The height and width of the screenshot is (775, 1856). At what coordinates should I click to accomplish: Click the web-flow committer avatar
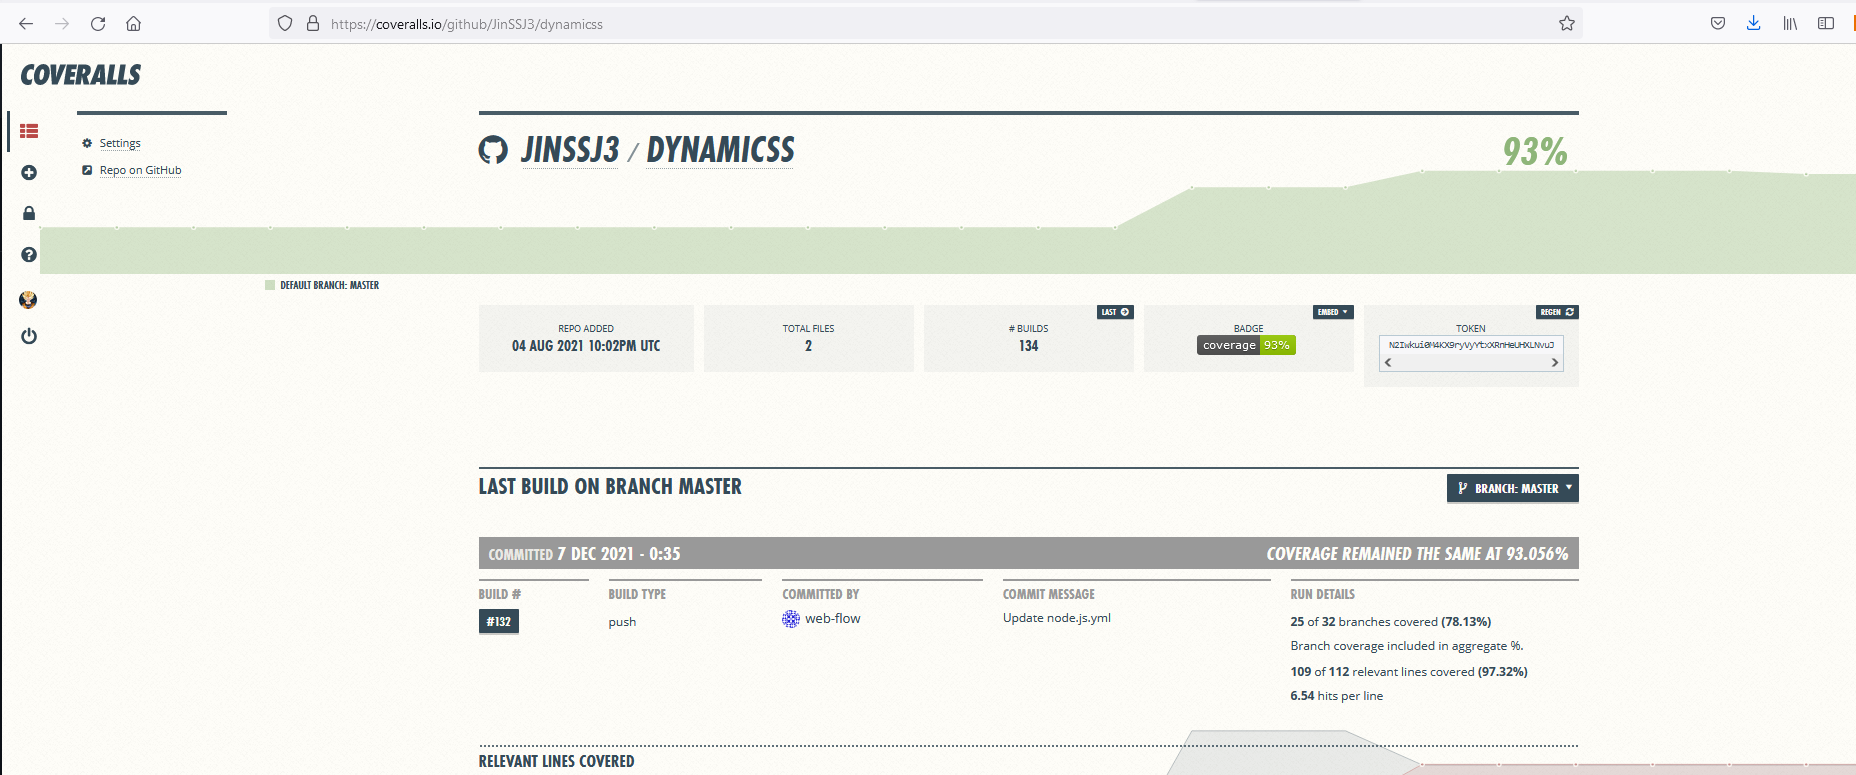click(x=791, y=619)
